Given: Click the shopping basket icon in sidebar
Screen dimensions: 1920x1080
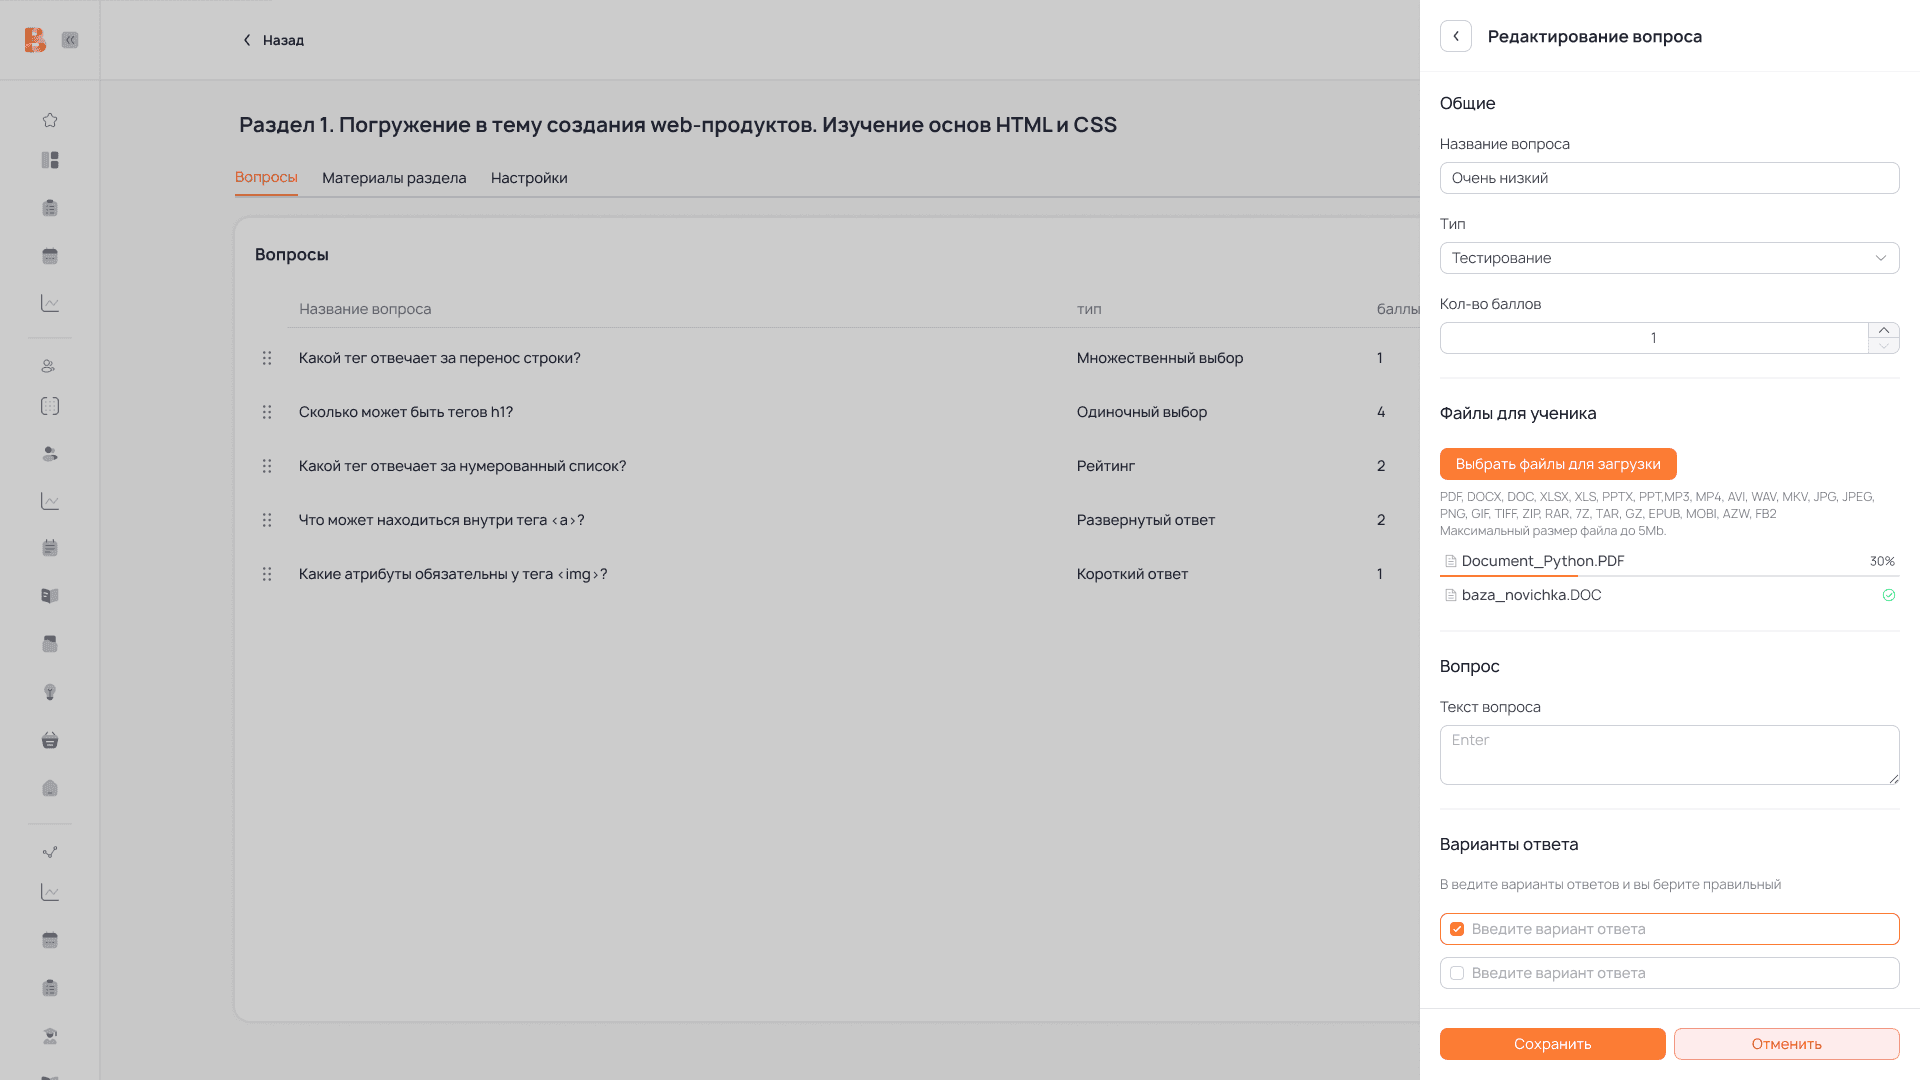Looking at the screenshot, I should (50, 740).
